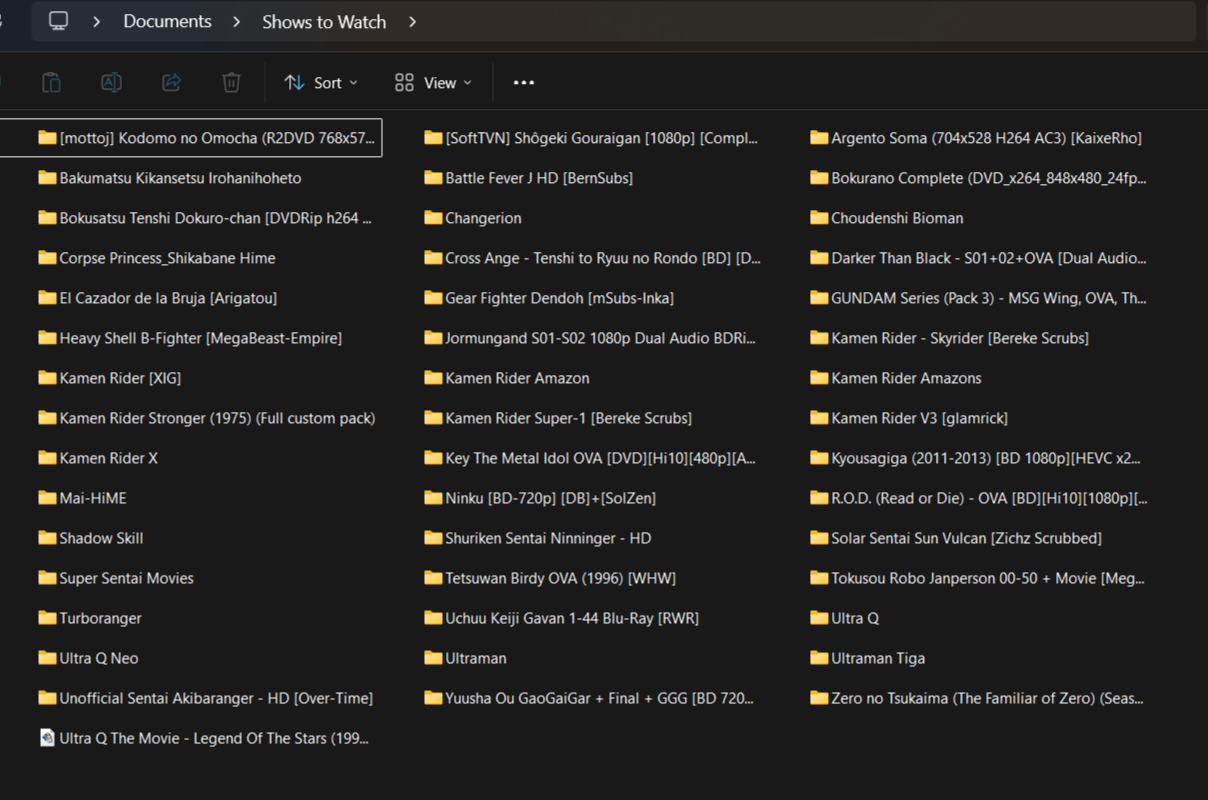Select Yuusha Ou GaoGaiGar folder name
This screenshot has width=1208, height=800.
[x=599, y=698]
